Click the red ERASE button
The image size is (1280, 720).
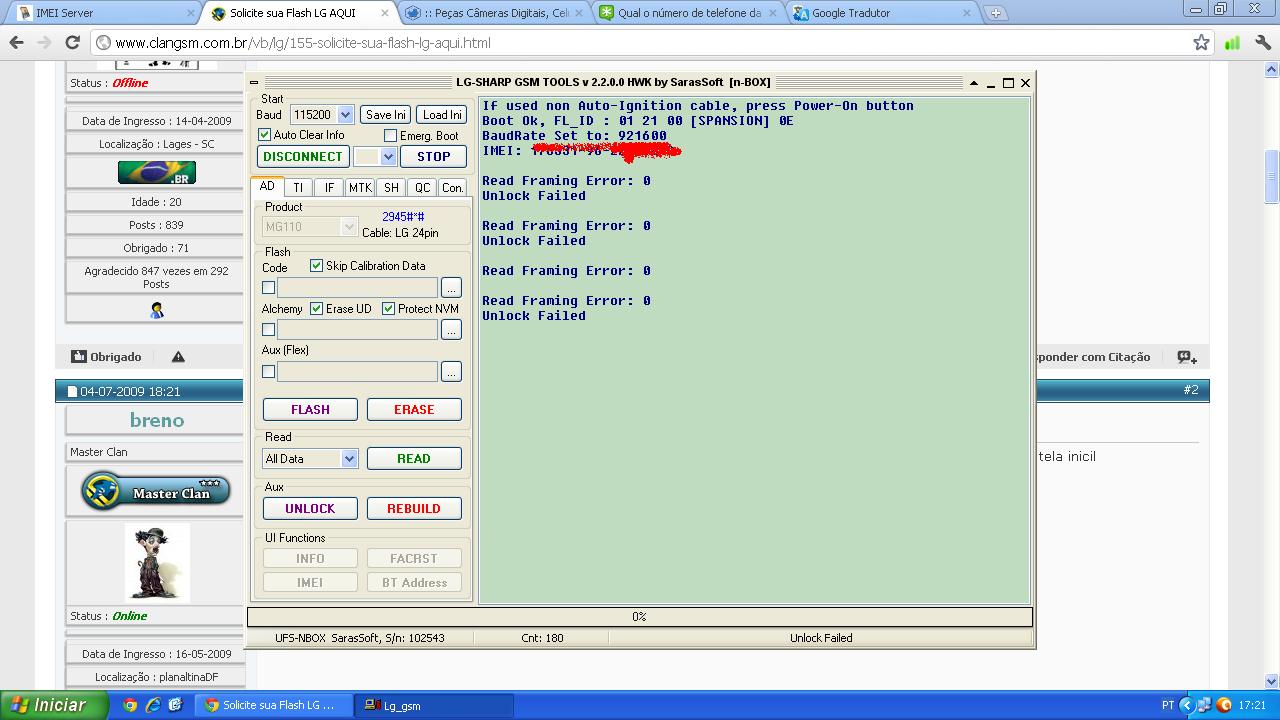[414, 409]
